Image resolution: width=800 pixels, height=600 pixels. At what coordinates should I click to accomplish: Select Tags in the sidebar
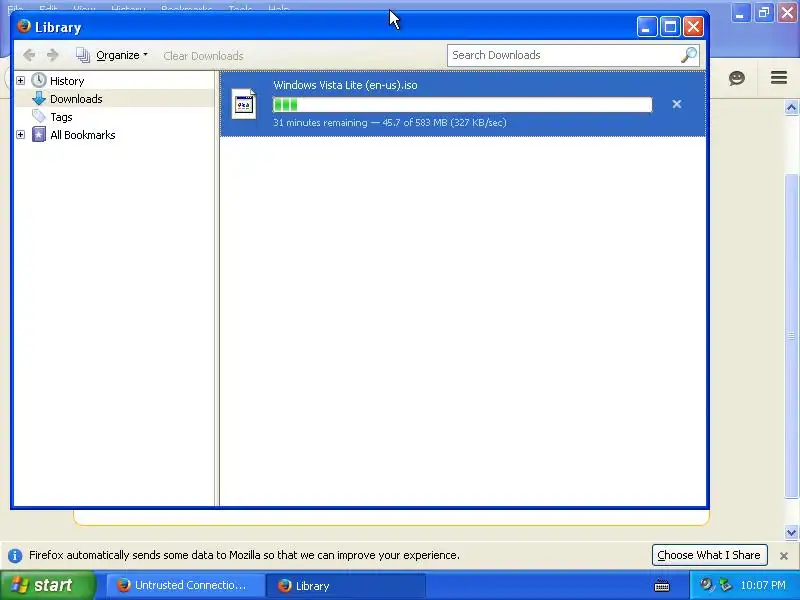coord(61,117)
